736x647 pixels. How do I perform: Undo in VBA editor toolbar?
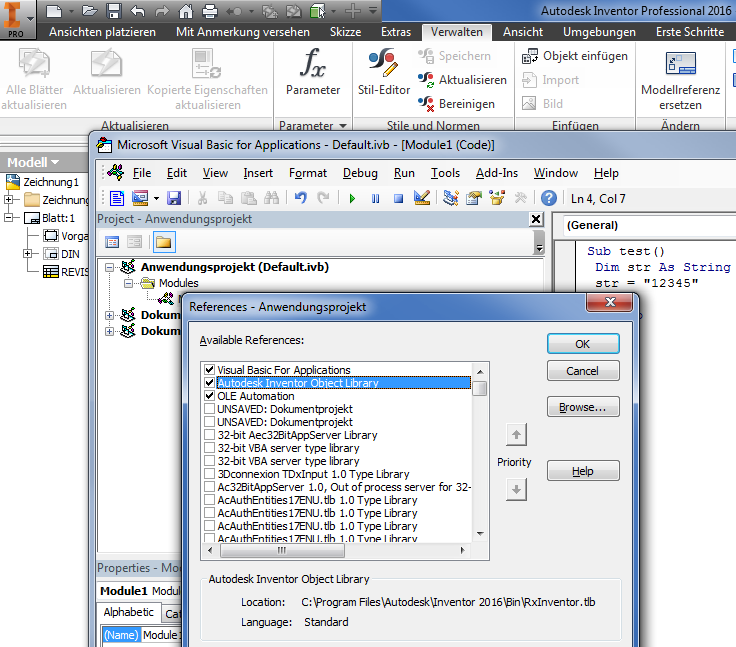[300, 198]
